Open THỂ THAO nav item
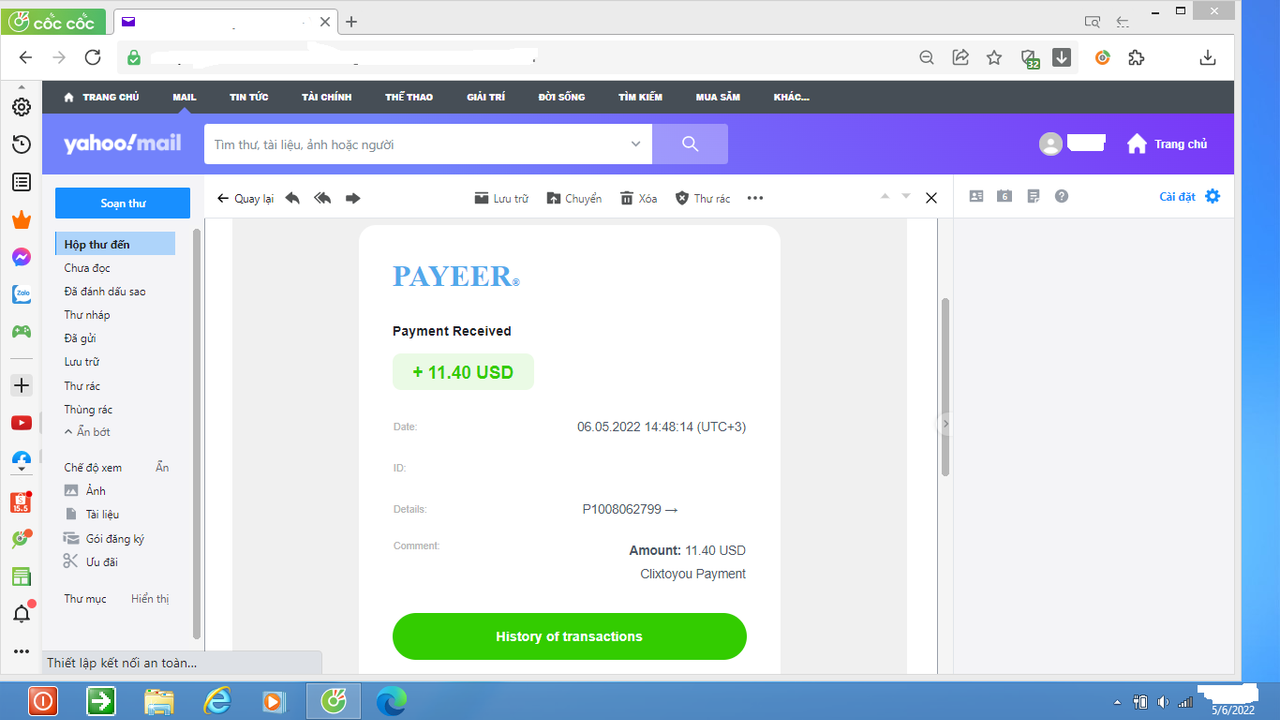1280x720 pixels. click(x=409, y=97)
